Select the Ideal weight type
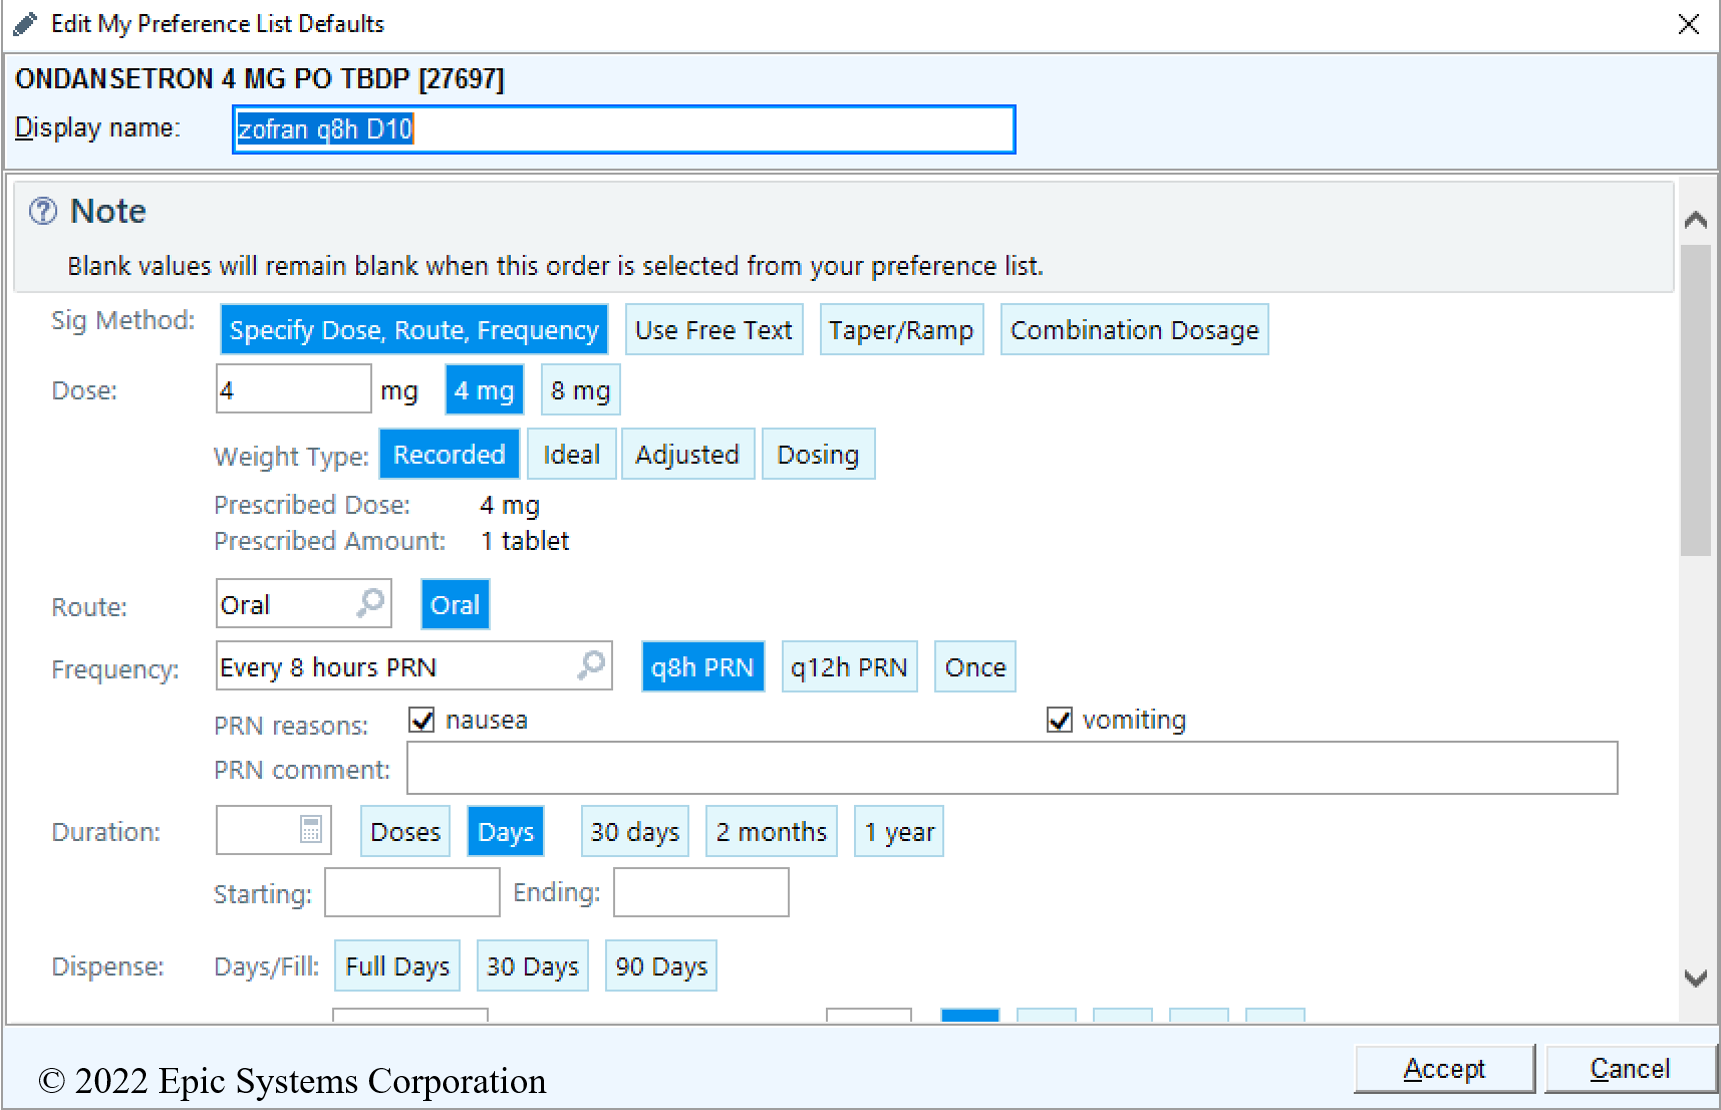Image resolution: width=1721 pixels, height=1110 pixels. tap(571, 455)
